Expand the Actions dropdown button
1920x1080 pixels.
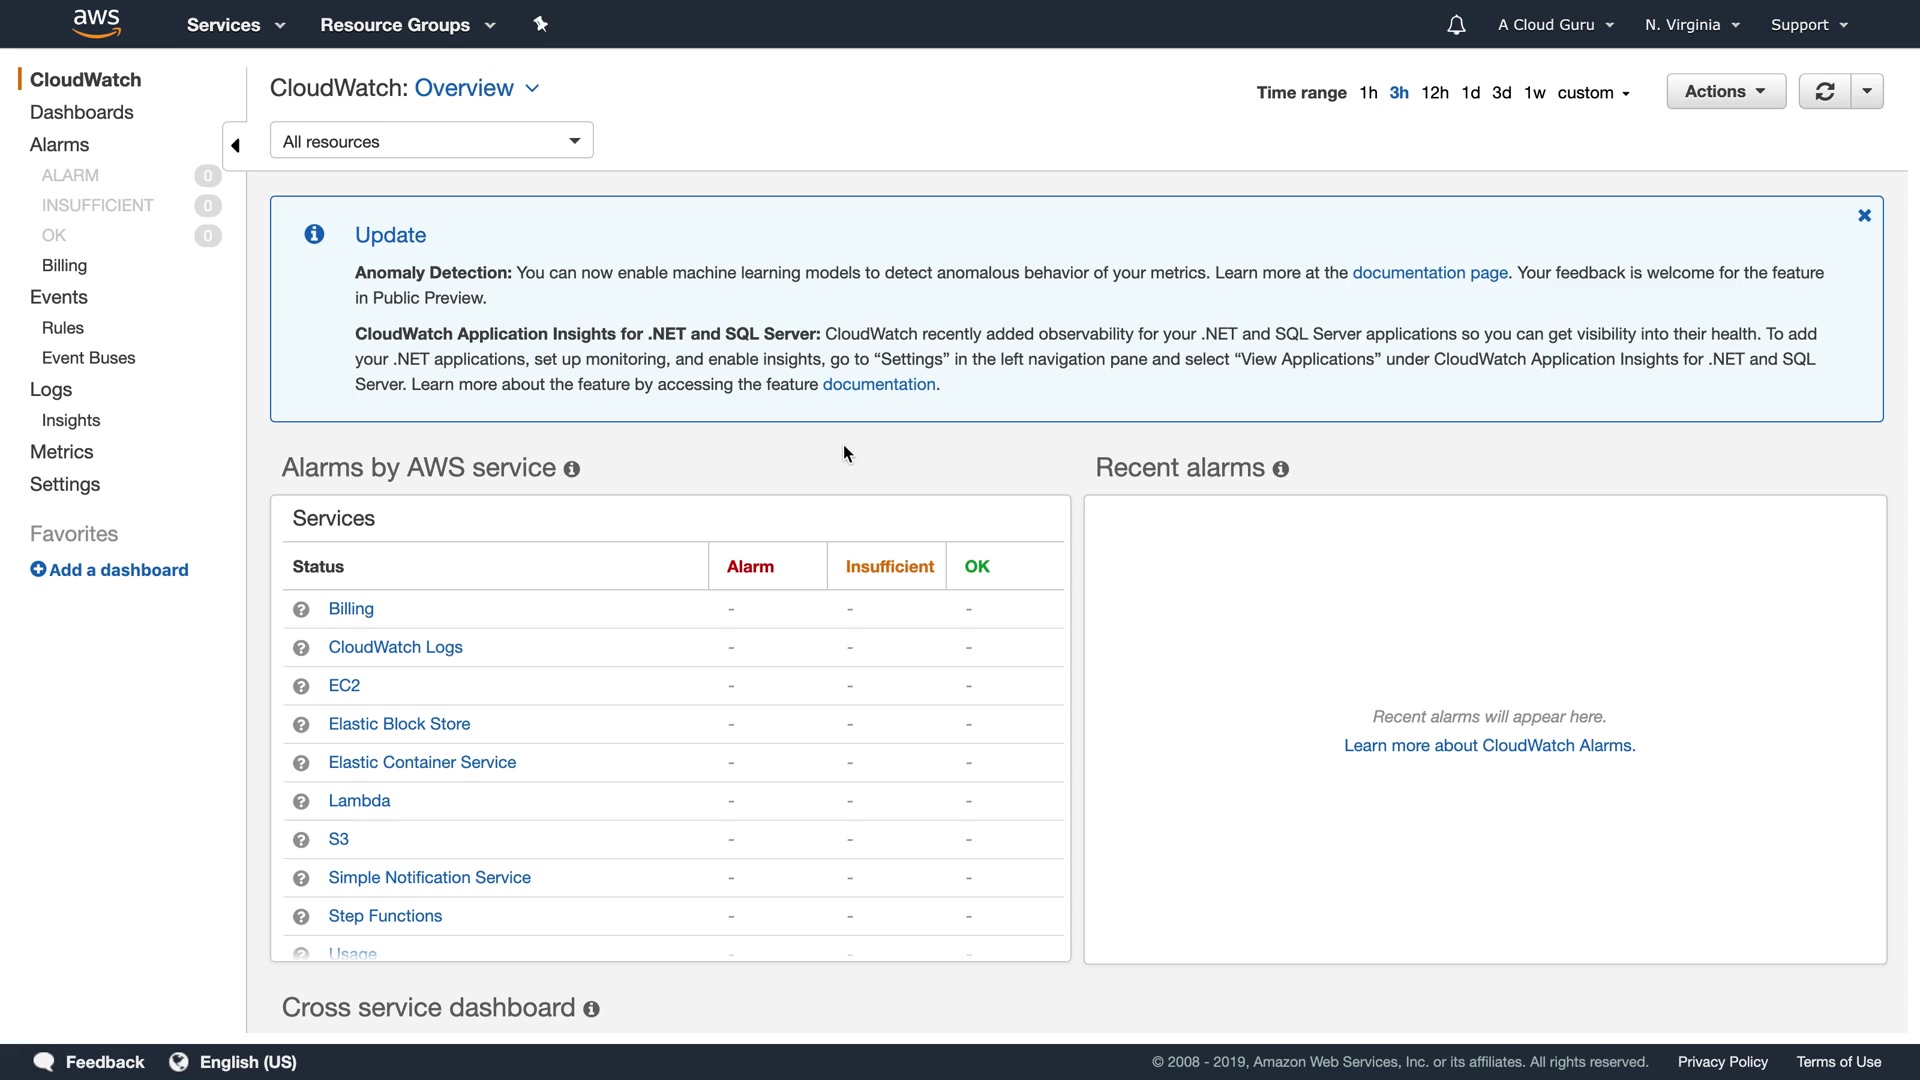[1725, 91]
